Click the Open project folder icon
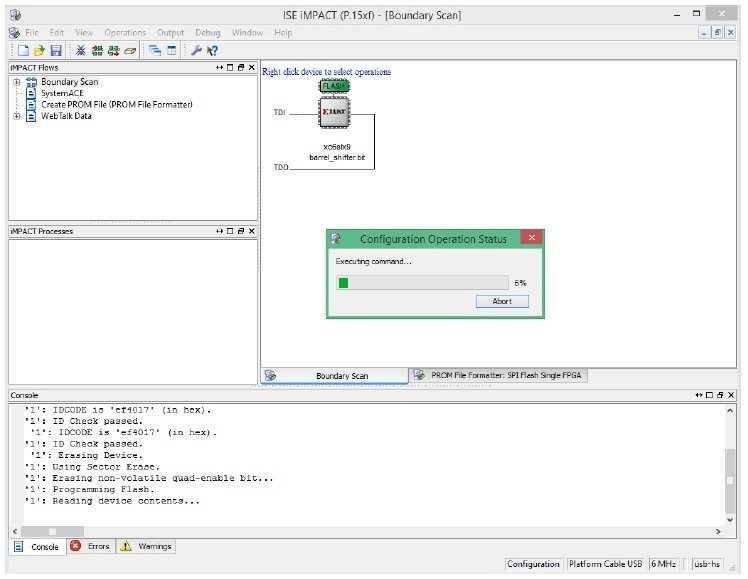 [40, 50]
